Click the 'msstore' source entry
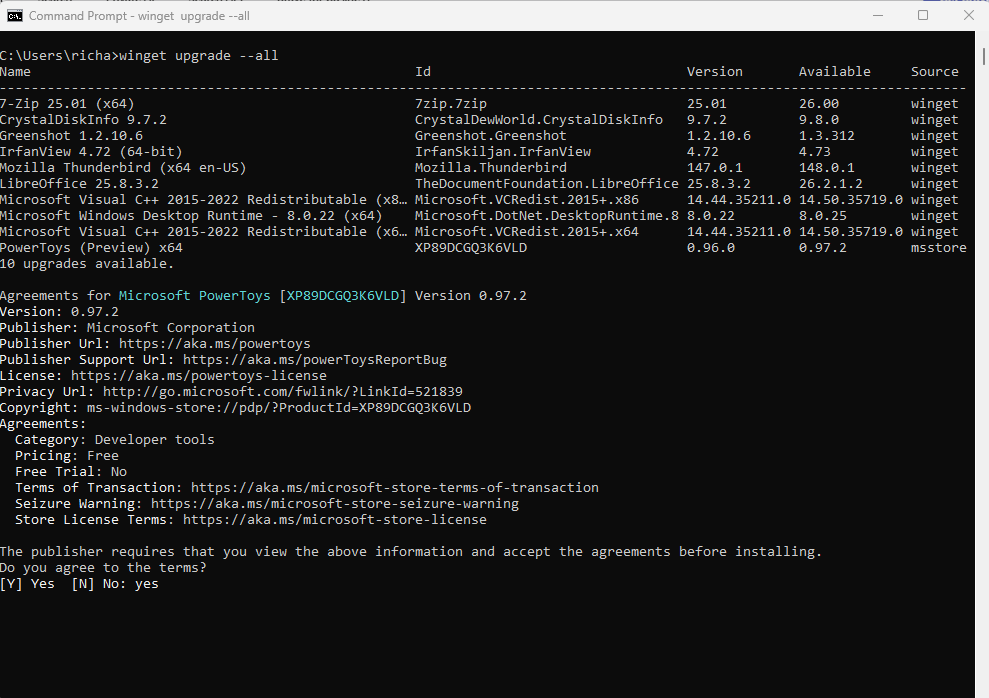The width and height of the screenshot is (989, 698). (x=939, y=248)
